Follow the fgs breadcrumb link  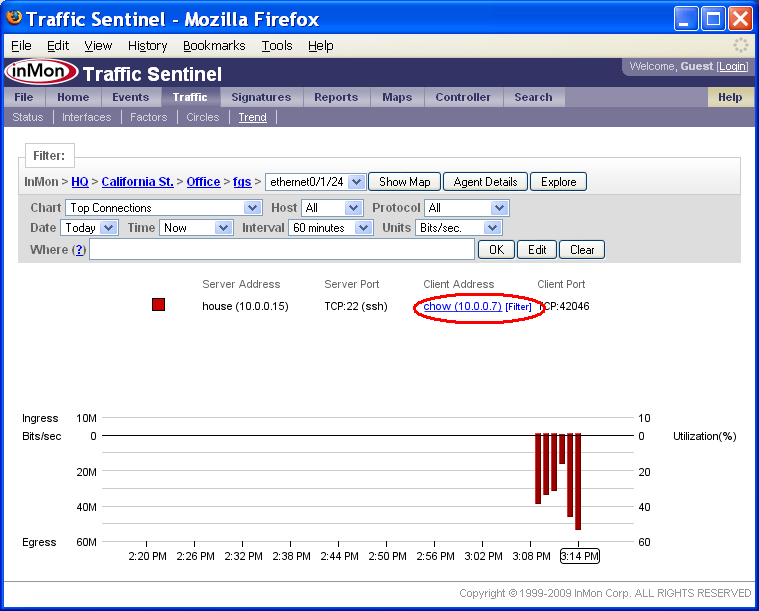[x=242, y=182]
